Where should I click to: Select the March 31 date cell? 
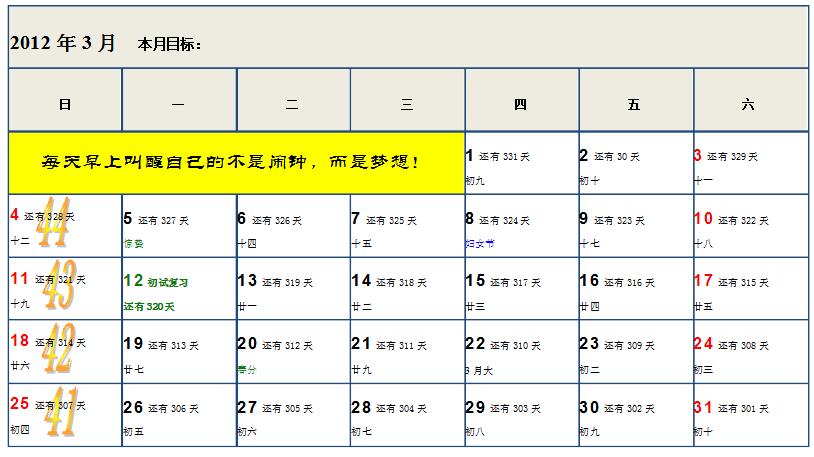tap(749, 414)
